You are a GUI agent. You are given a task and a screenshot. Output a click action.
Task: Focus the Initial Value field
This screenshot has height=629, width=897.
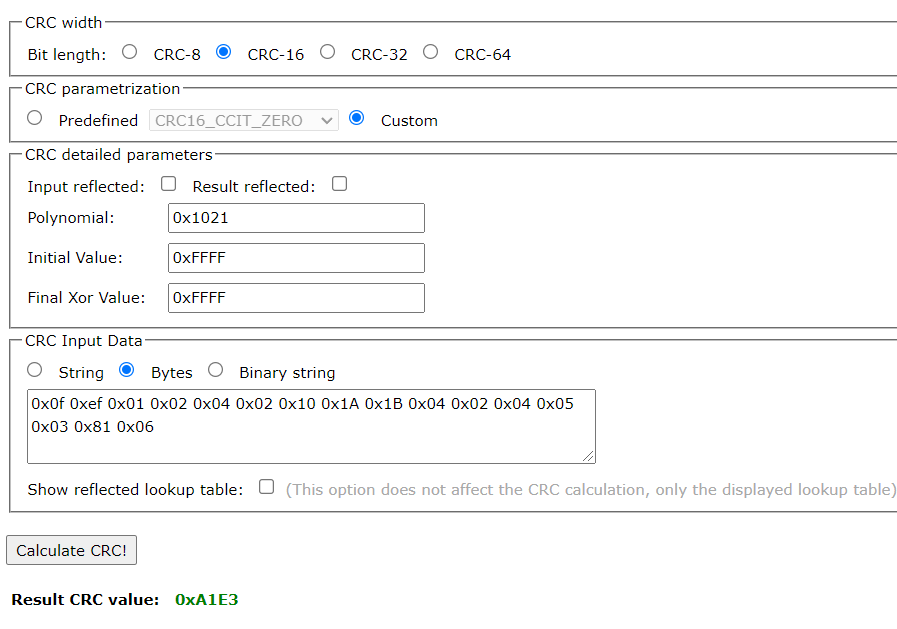point(296,258)
